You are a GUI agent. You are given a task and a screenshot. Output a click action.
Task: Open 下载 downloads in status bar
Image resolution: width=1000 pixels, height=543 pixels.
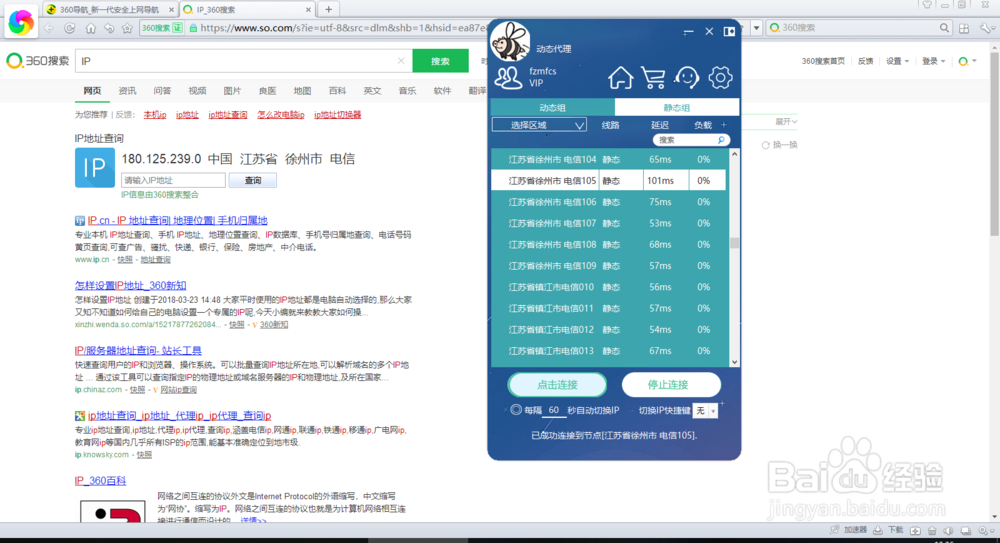click(888, 530)
